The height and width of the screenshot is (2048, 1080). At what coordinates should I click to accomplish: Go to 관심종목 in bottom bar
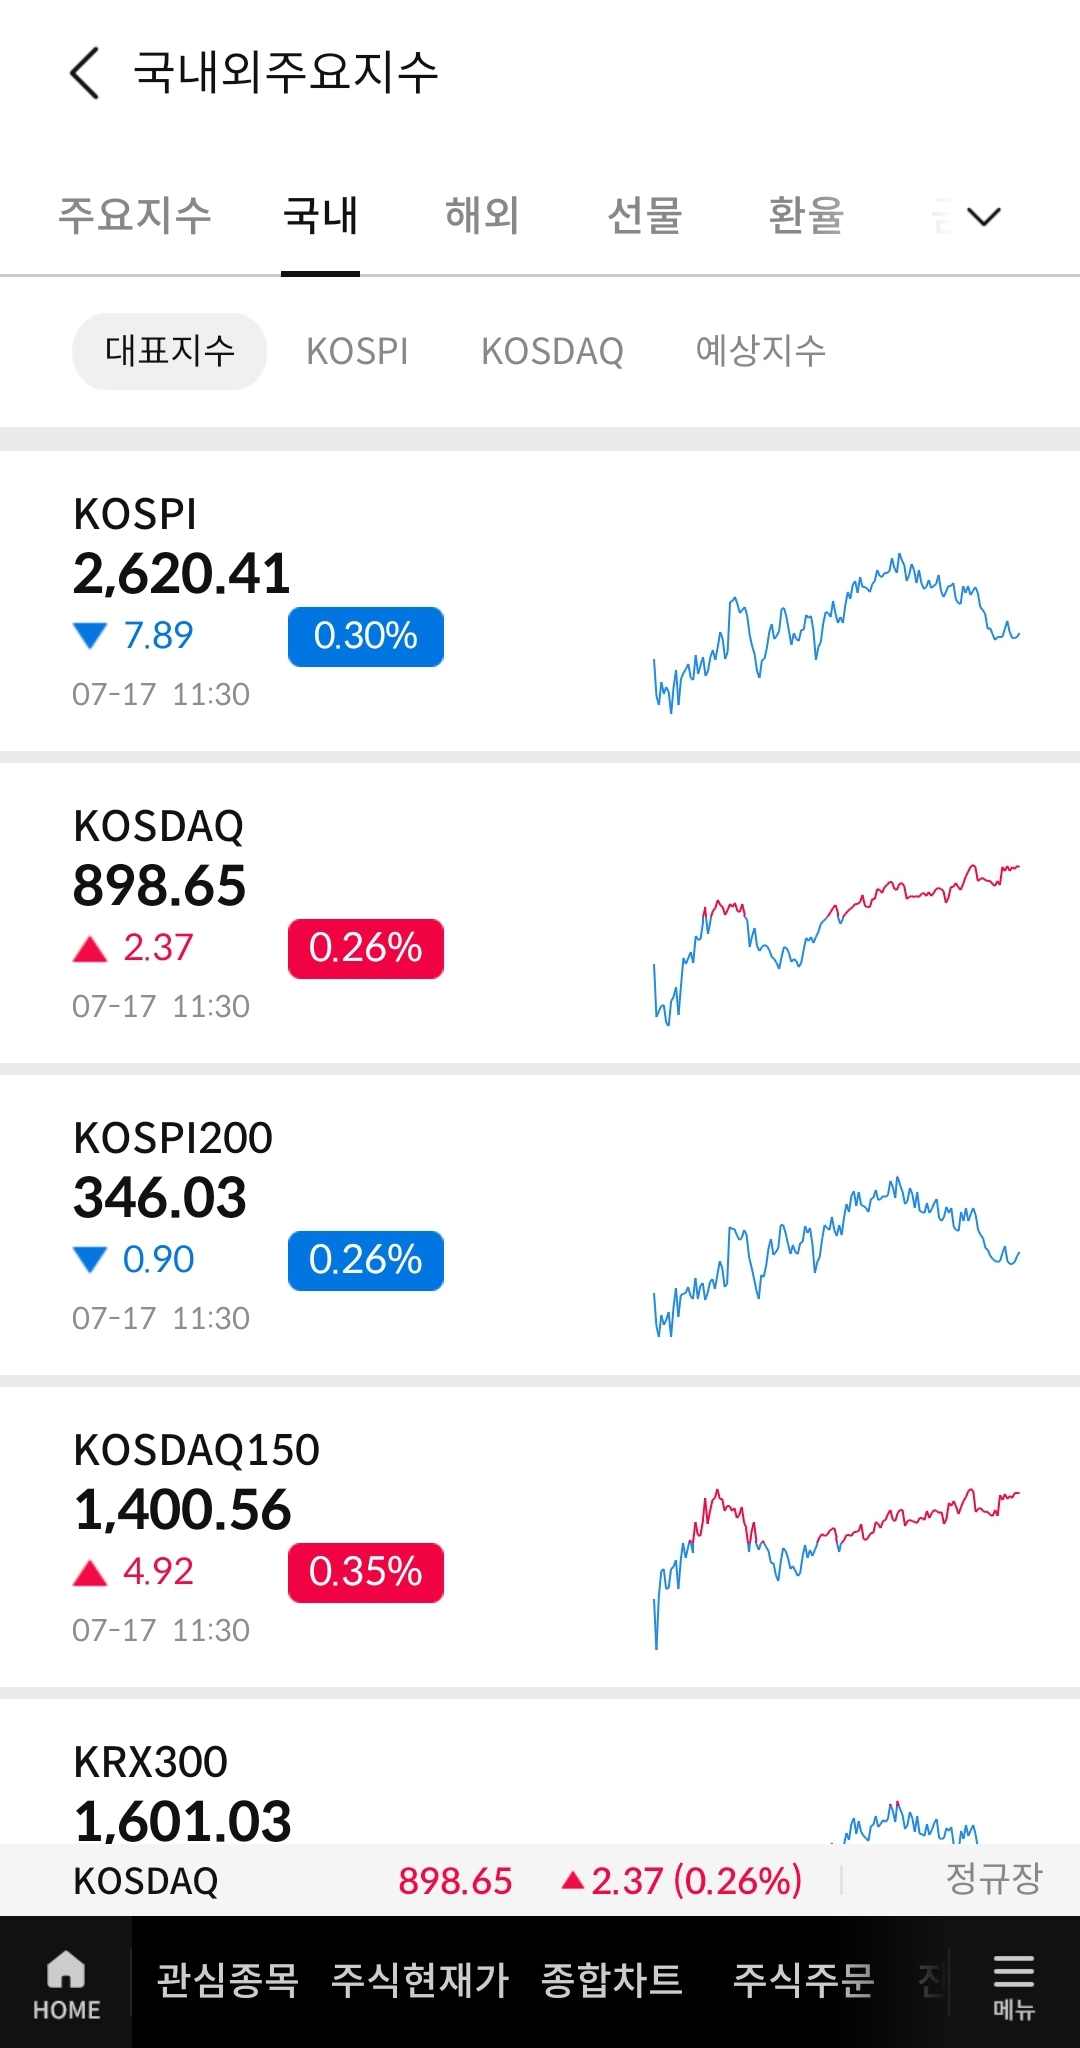pos(228,1980)
